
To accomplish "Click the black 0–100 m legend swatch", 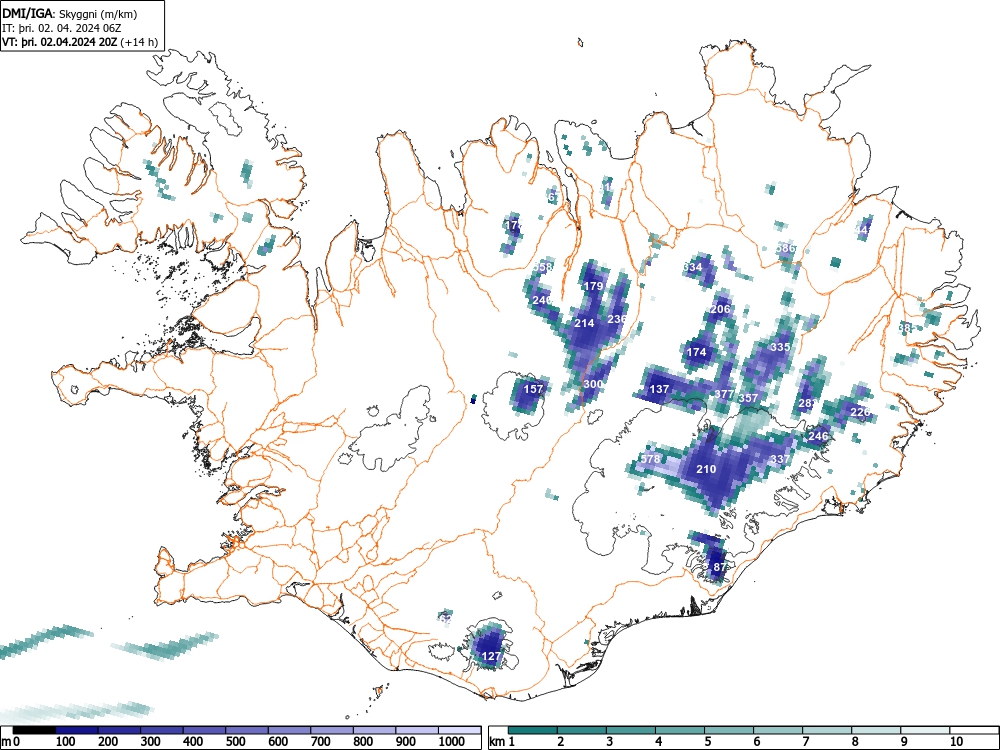I will pos(34,730).
